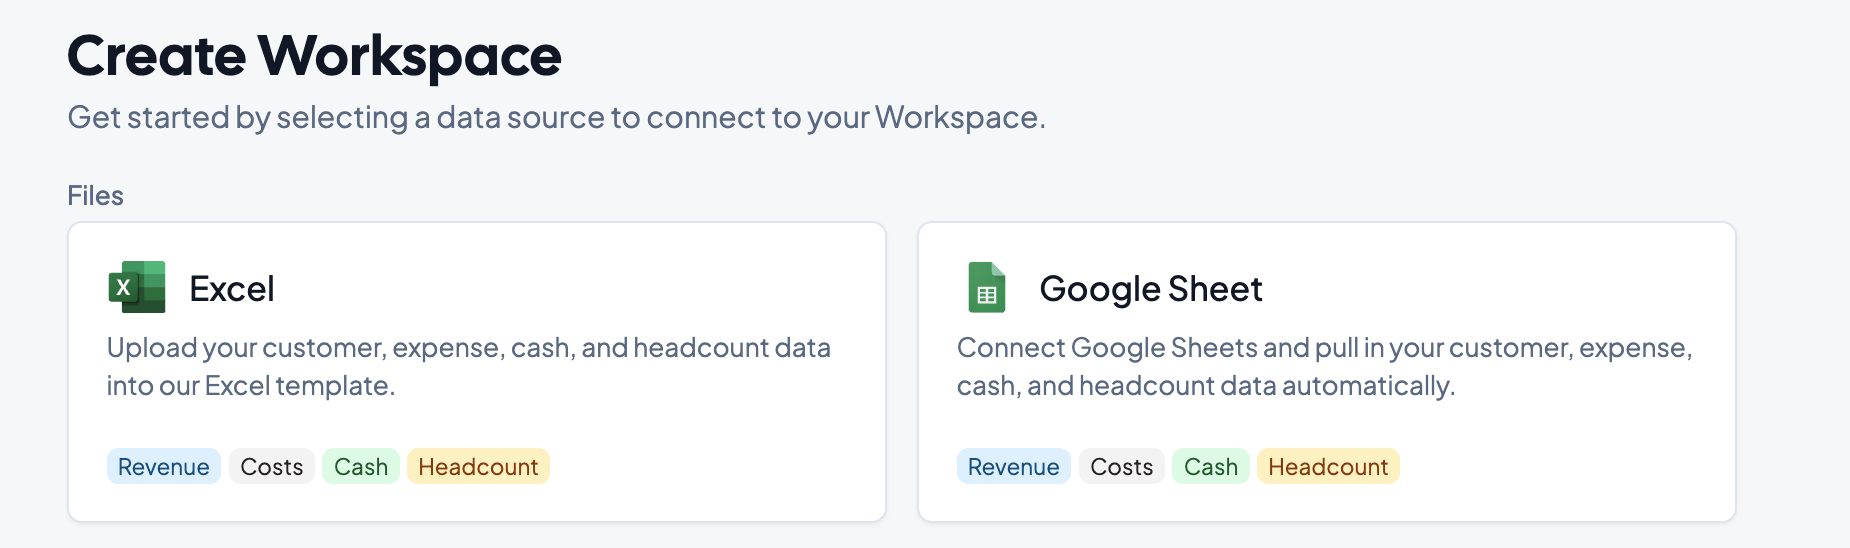The height and width of the screenshot is (548, 1850).
Task: Click Revenue tag in the Excel card
Action: [163, 467]
